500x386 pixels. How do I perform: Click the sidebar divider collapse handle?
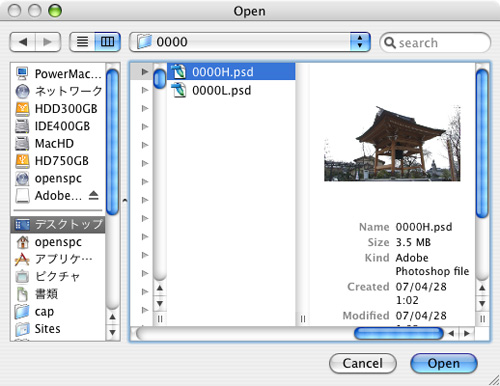[125, 201]
